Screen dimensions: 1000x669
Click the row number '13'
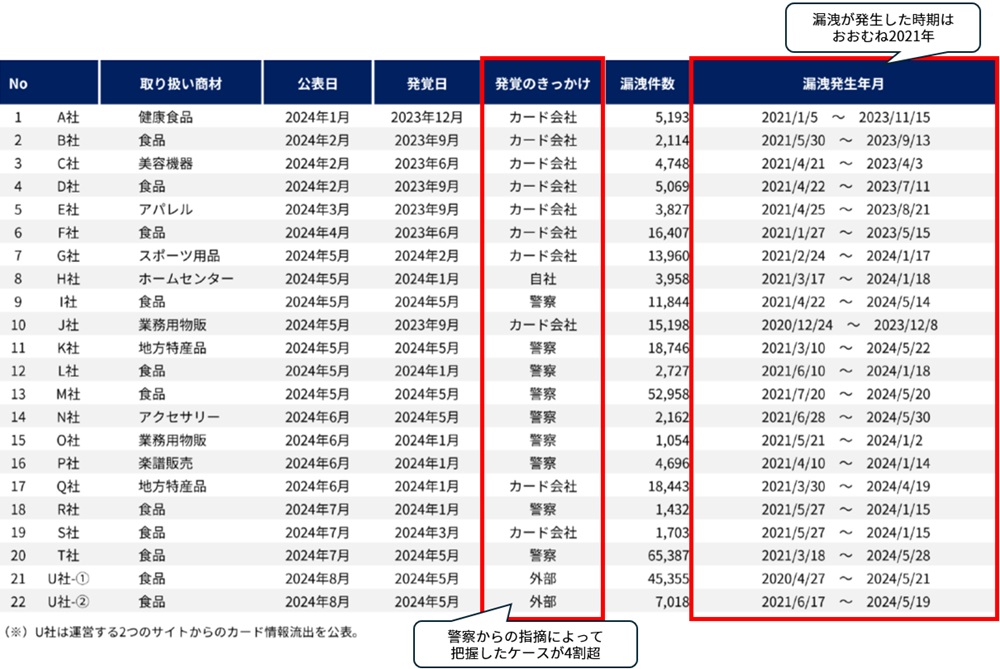pyautogui.click(x=18, y=394)
